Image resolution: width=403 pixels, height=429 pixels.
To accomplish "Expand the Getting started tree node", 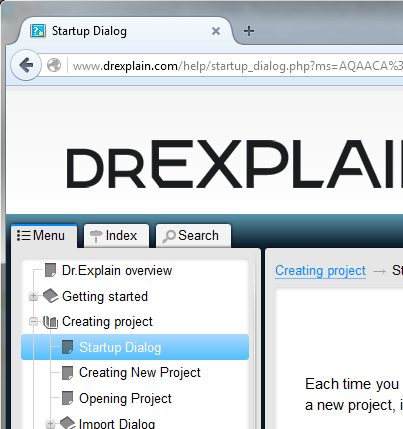I will point(33,296).
